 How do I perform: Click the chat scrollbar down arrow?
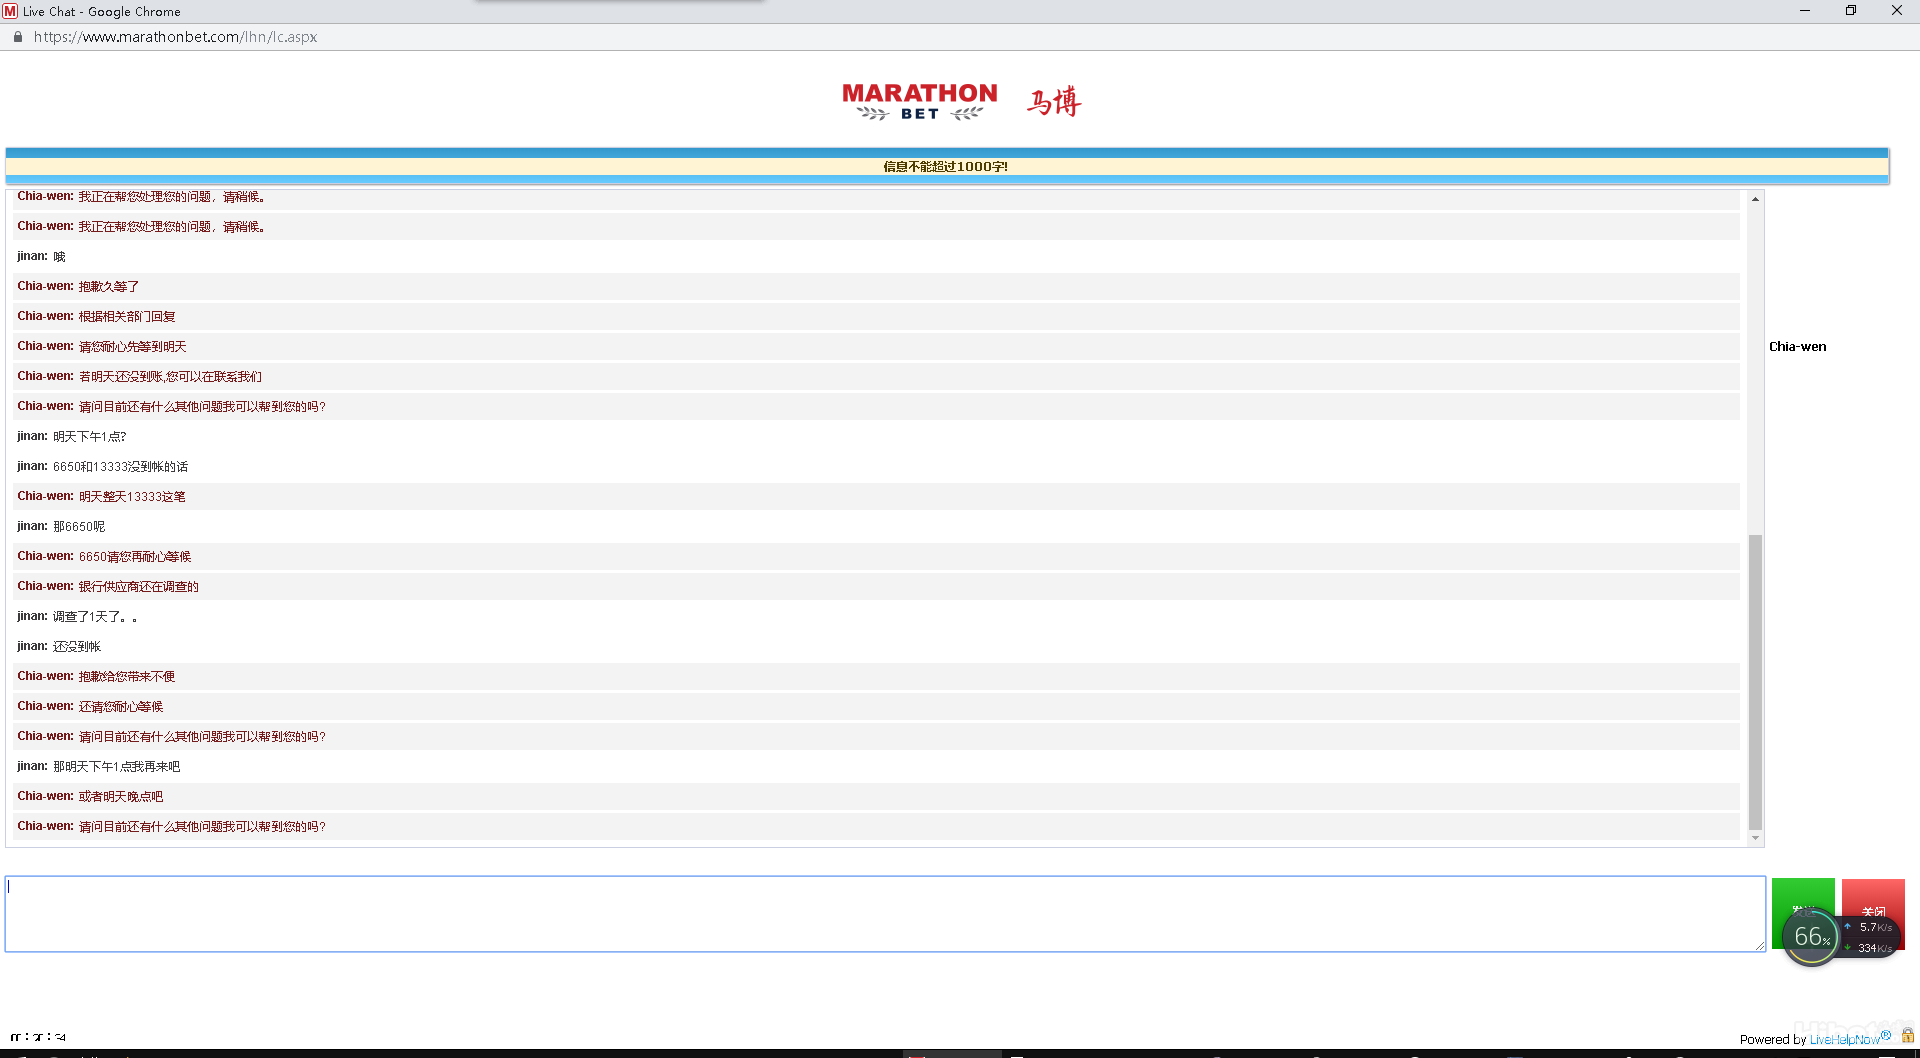pyautogui.click(x=1755, y=838)
